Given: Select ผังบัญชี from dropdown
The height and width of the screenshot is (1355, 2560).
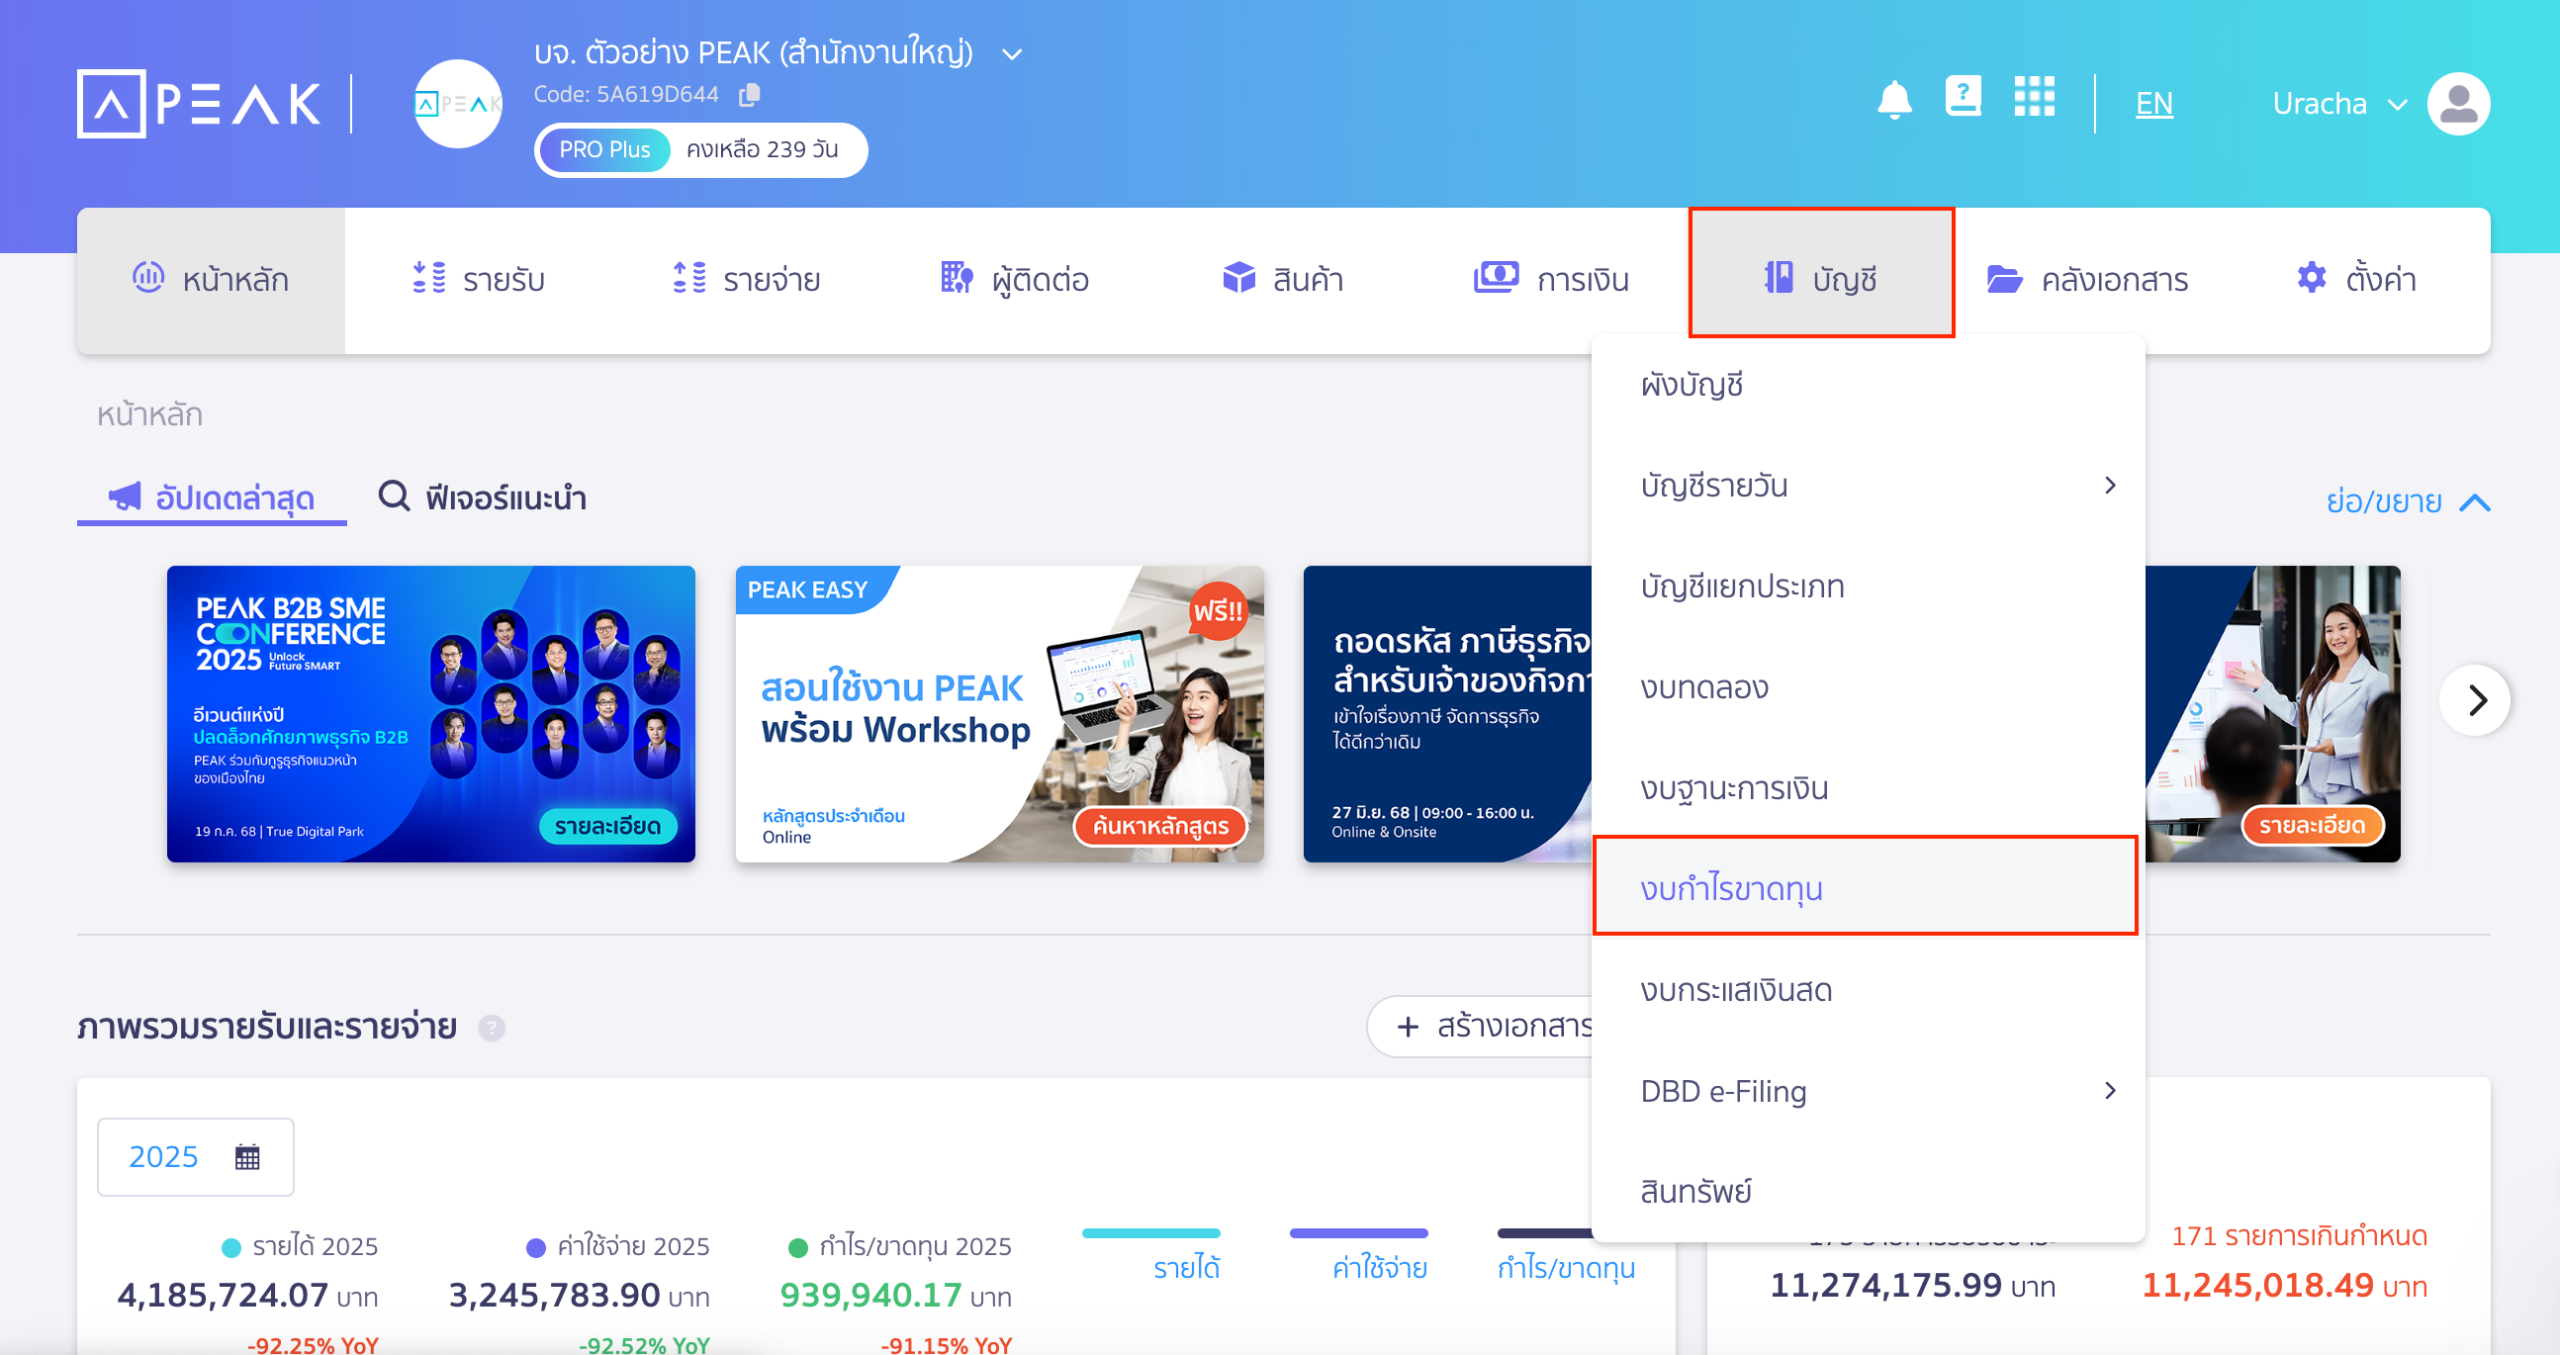Looking at the screenshot, I should tap(1868, 385).
